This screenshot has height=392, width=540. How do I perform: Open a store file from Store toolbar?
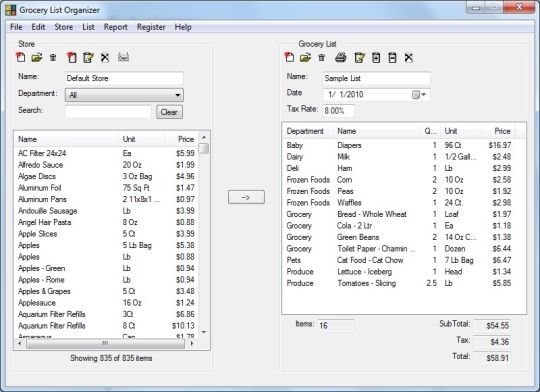click(x=37, y=57)
